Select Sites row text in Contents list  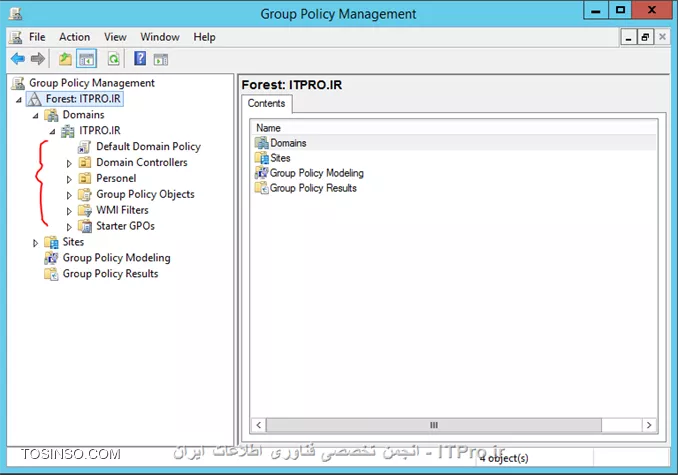[x=280, y=158]
